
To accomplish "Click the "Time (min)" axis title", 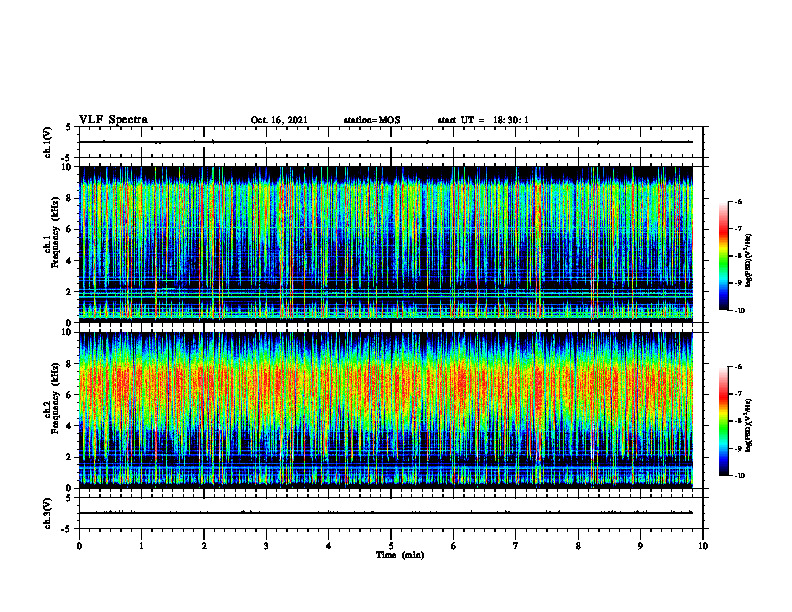I will [x=400, y=555].
